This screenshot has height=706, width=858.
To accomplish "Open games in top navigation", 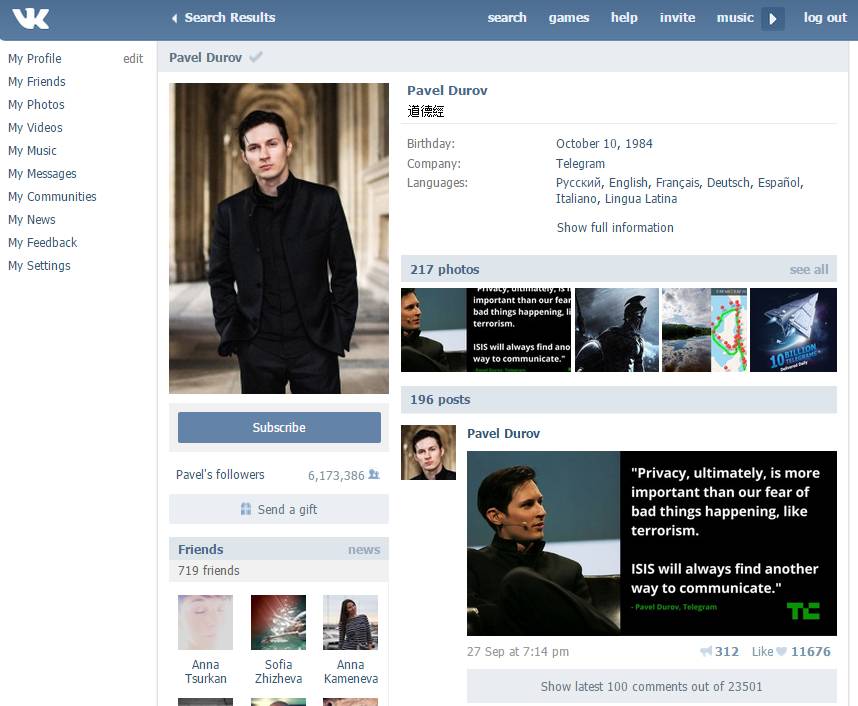I will (x=569, y=18).
